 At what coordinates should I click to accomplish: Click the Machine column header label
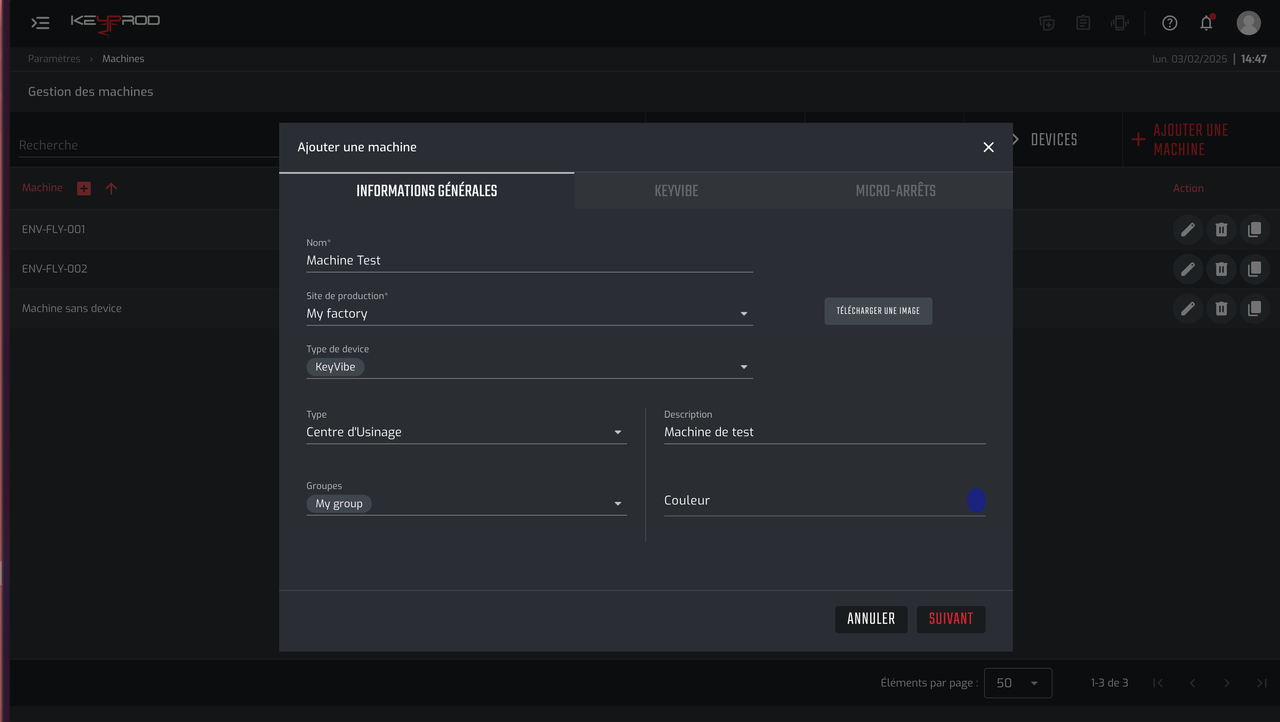42,188
